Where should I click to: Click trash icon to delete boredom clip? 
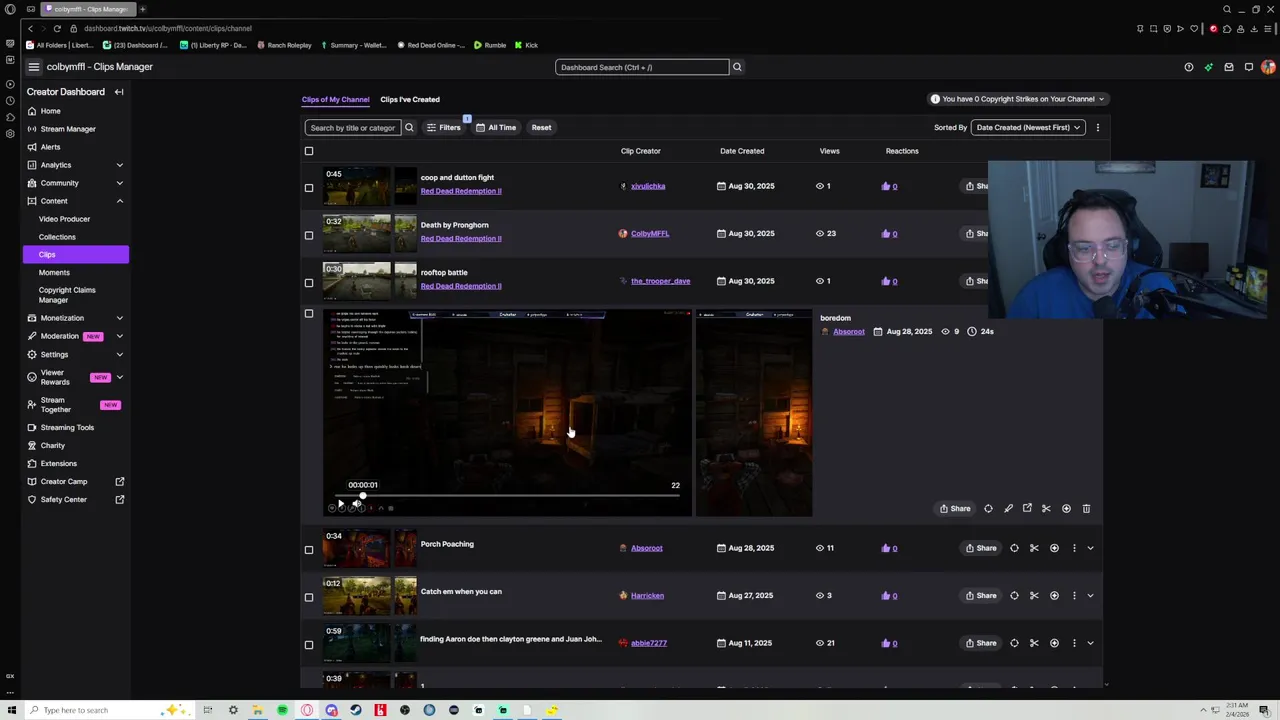(x=1086, y=508)
